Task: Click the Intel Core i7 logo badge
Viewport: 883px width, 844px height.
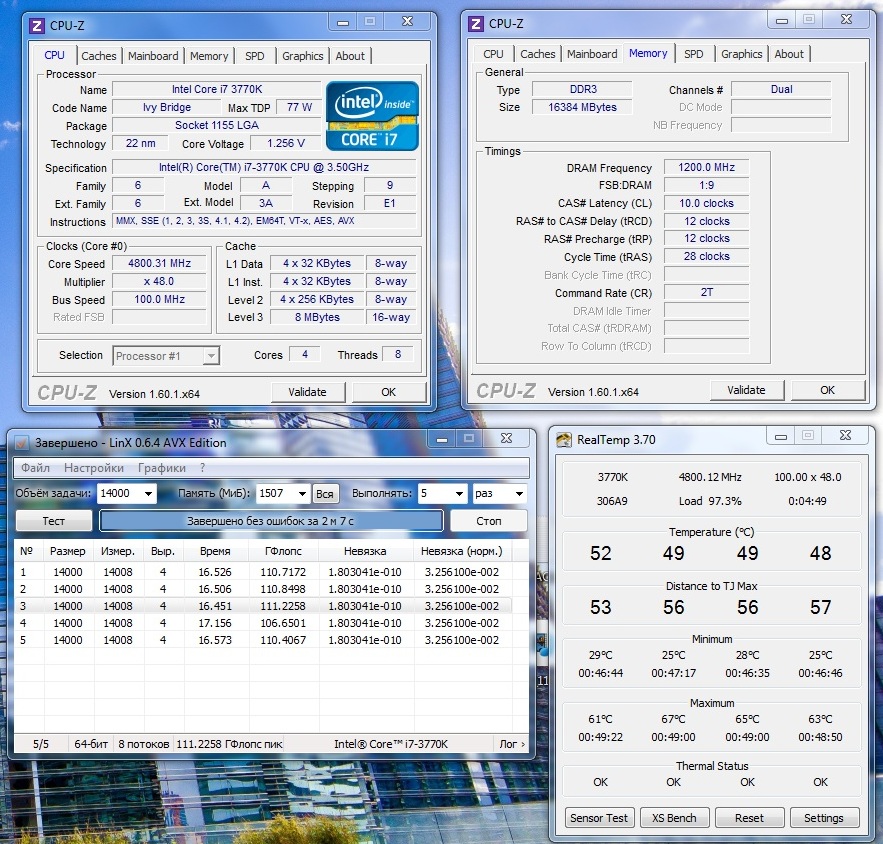Action: pyautogui.click(x=372, y=116)
